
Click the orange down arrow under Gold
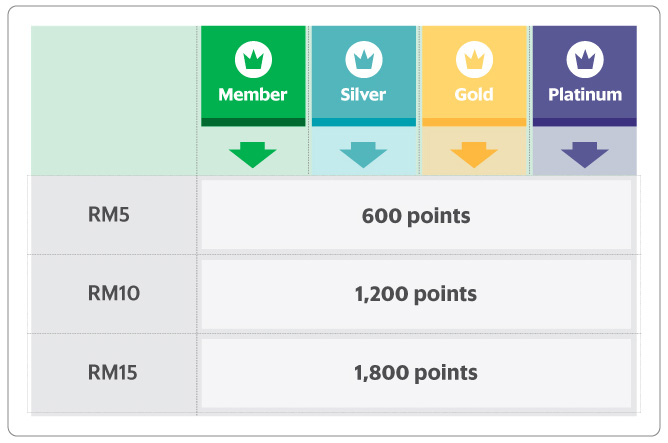474,155
